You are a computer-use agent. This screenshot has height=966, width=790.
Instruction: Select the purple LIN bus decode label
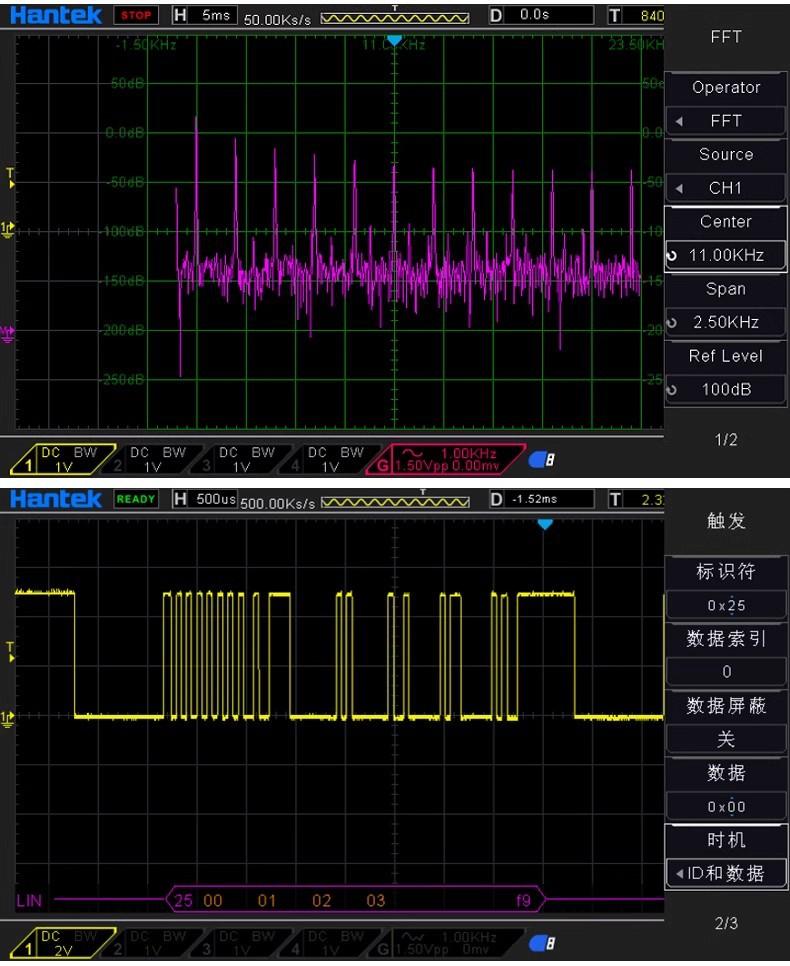(30, 901)
